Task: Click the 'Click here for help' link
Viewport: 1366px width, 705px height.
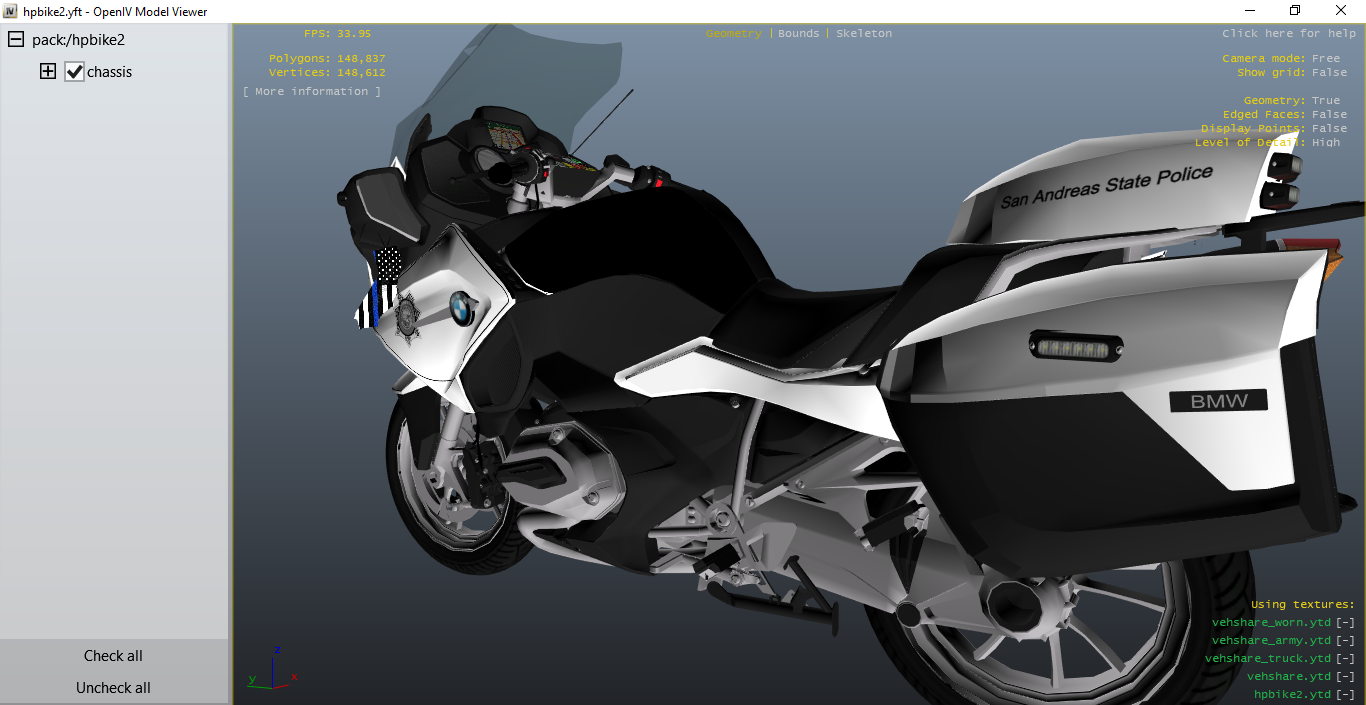Action: pos(1289,33)
